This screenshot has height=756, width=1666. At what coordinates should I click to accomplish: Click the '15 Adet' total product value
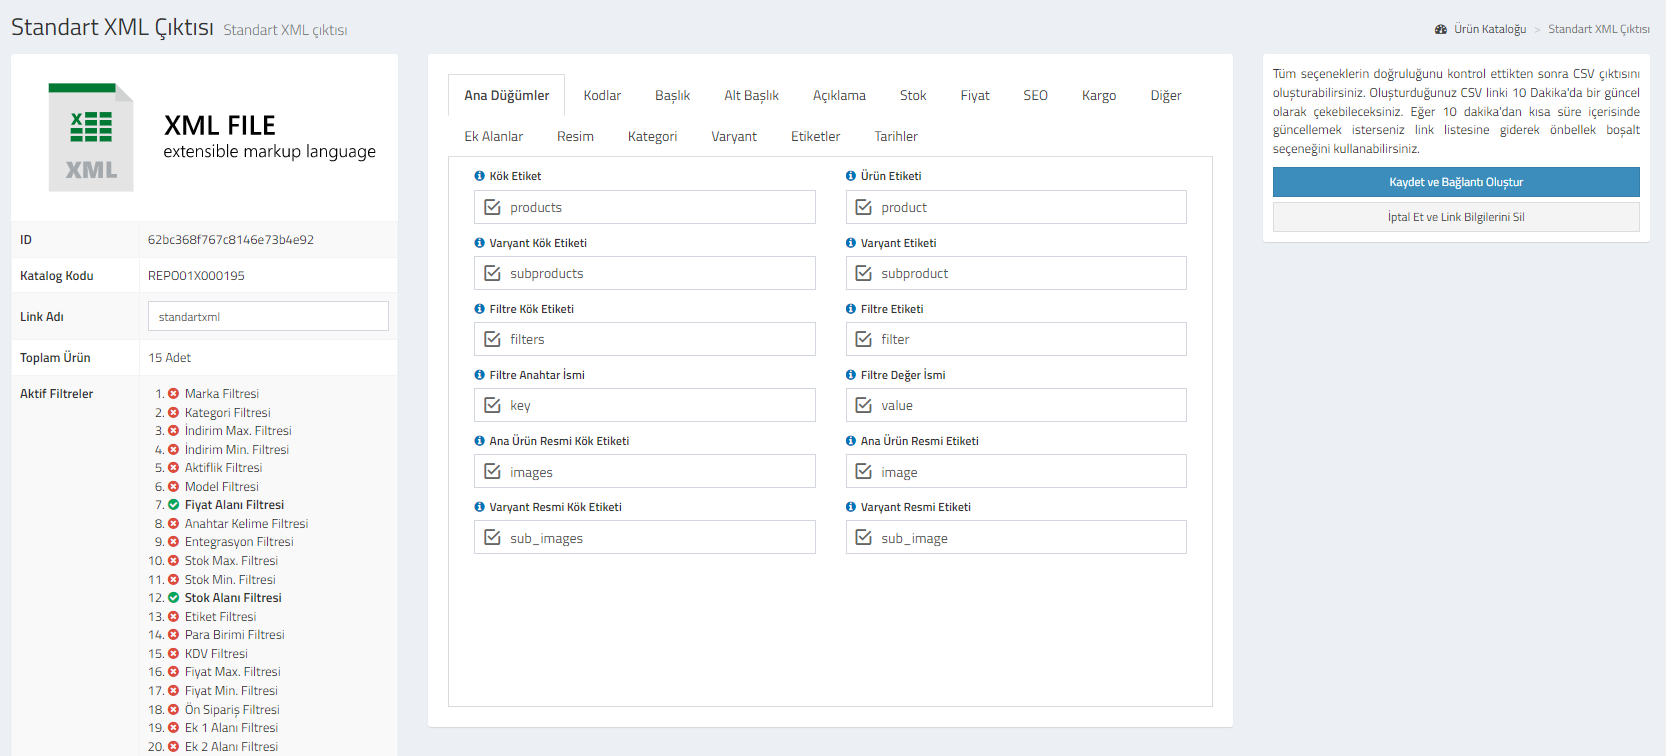click(x=170, y=358)
